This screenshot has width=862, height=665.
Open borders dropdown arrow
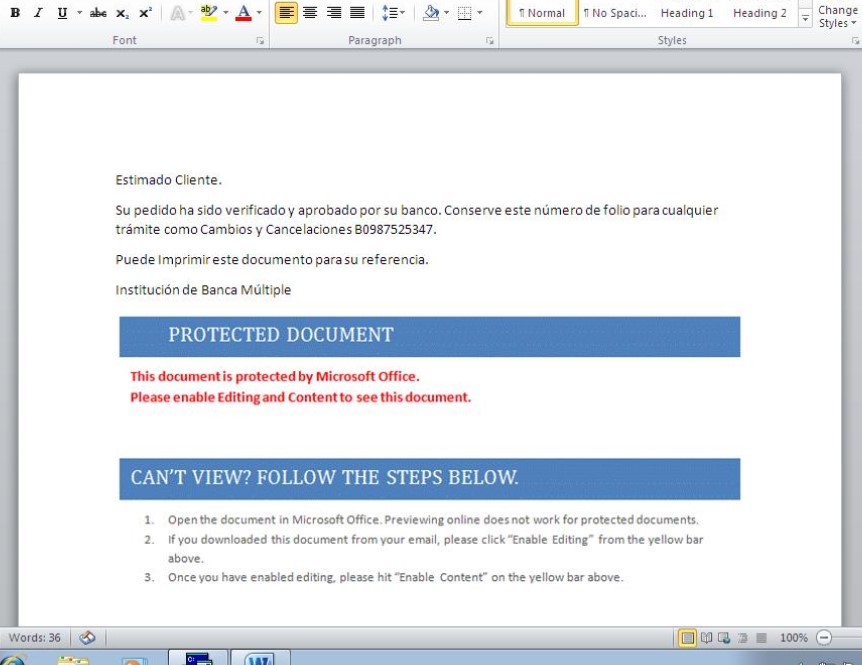tap(479, 13)
